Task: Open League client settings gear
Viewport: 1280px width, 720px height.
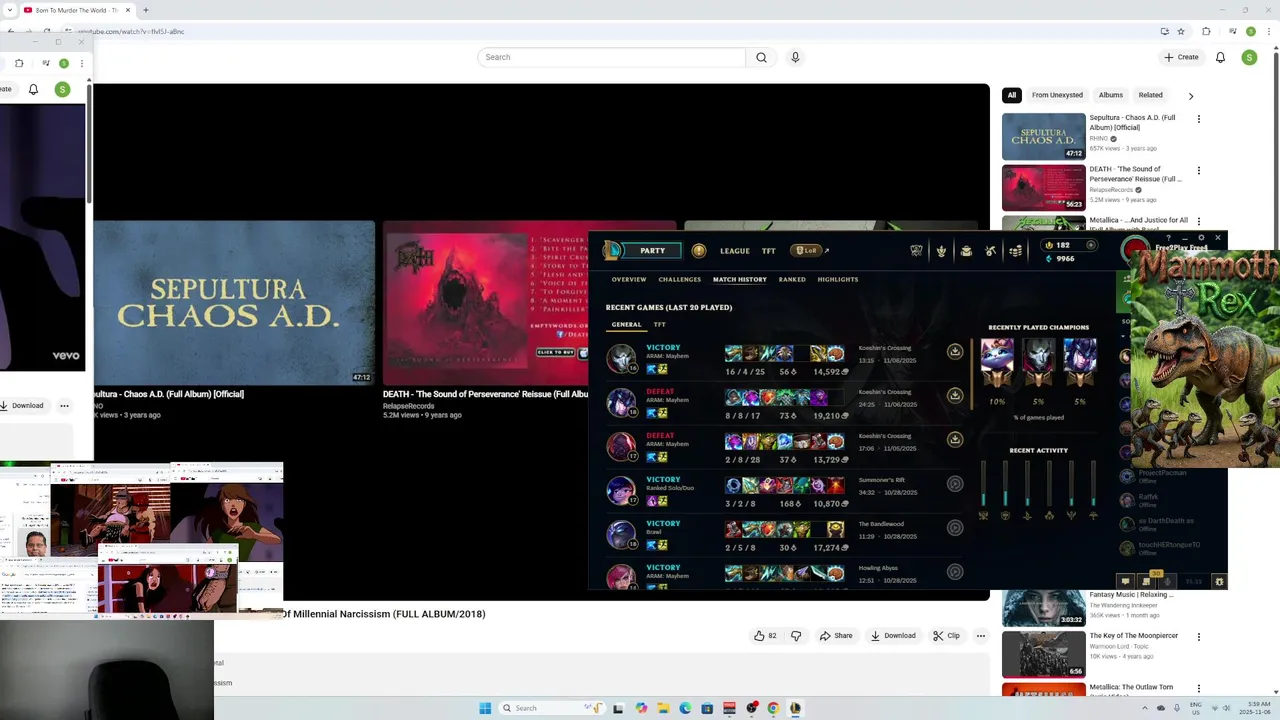Action: [x=1202, y=238]
